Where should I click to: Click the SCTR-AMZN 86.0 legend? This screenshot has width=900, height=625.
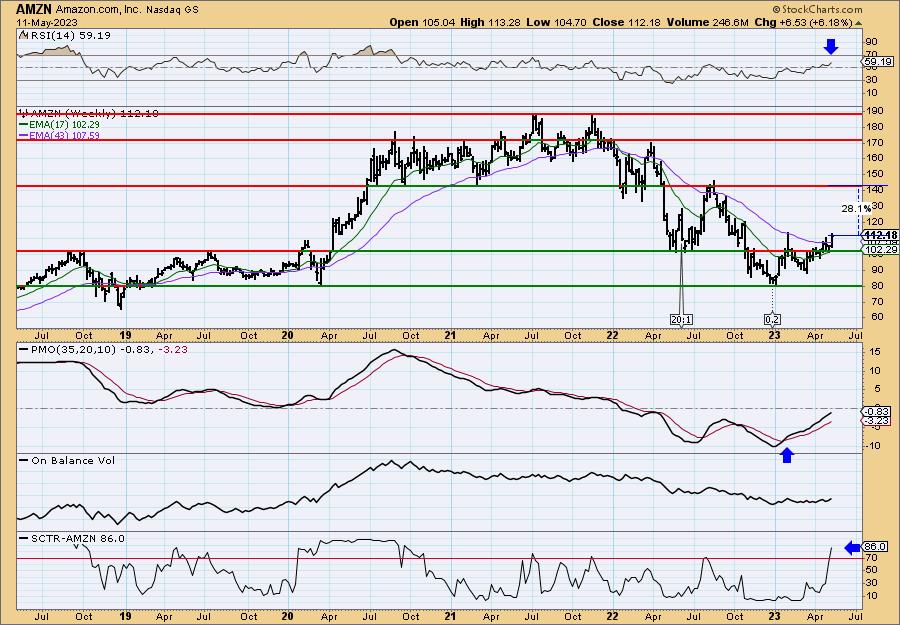(72, 538)
